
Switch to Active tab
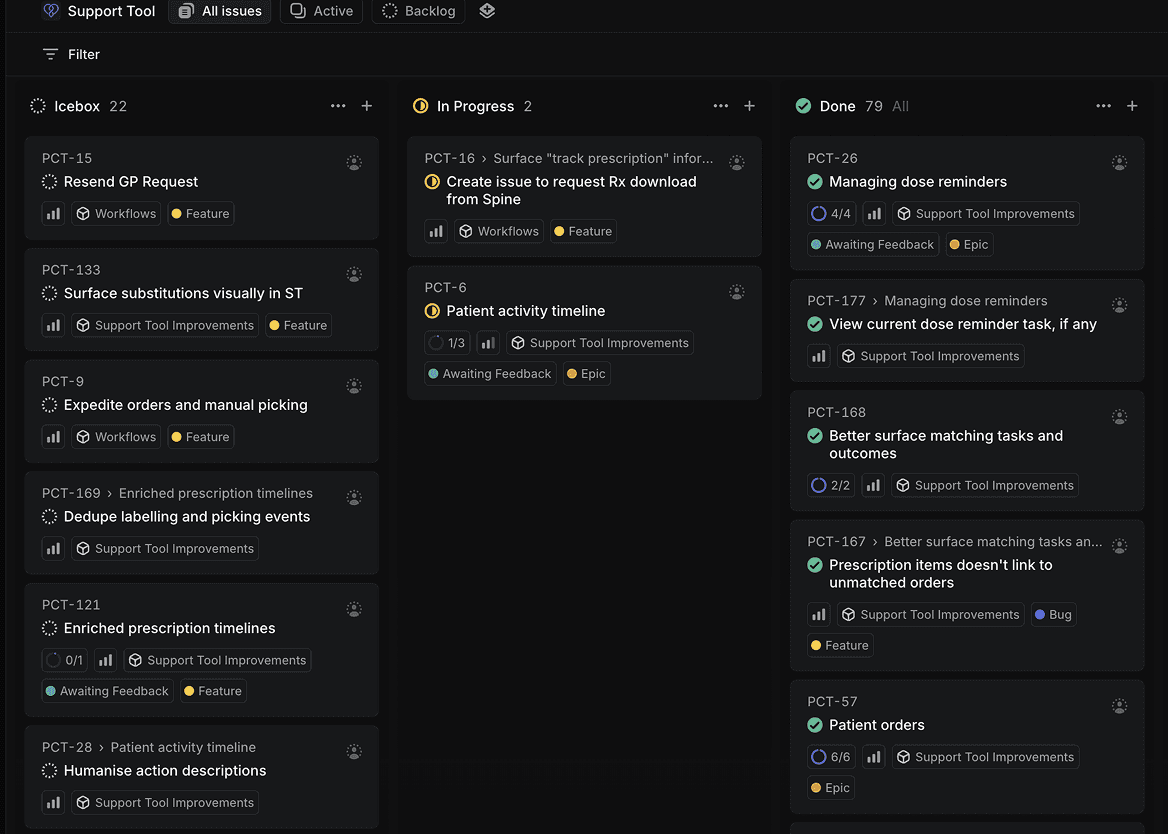coord(321,11)
